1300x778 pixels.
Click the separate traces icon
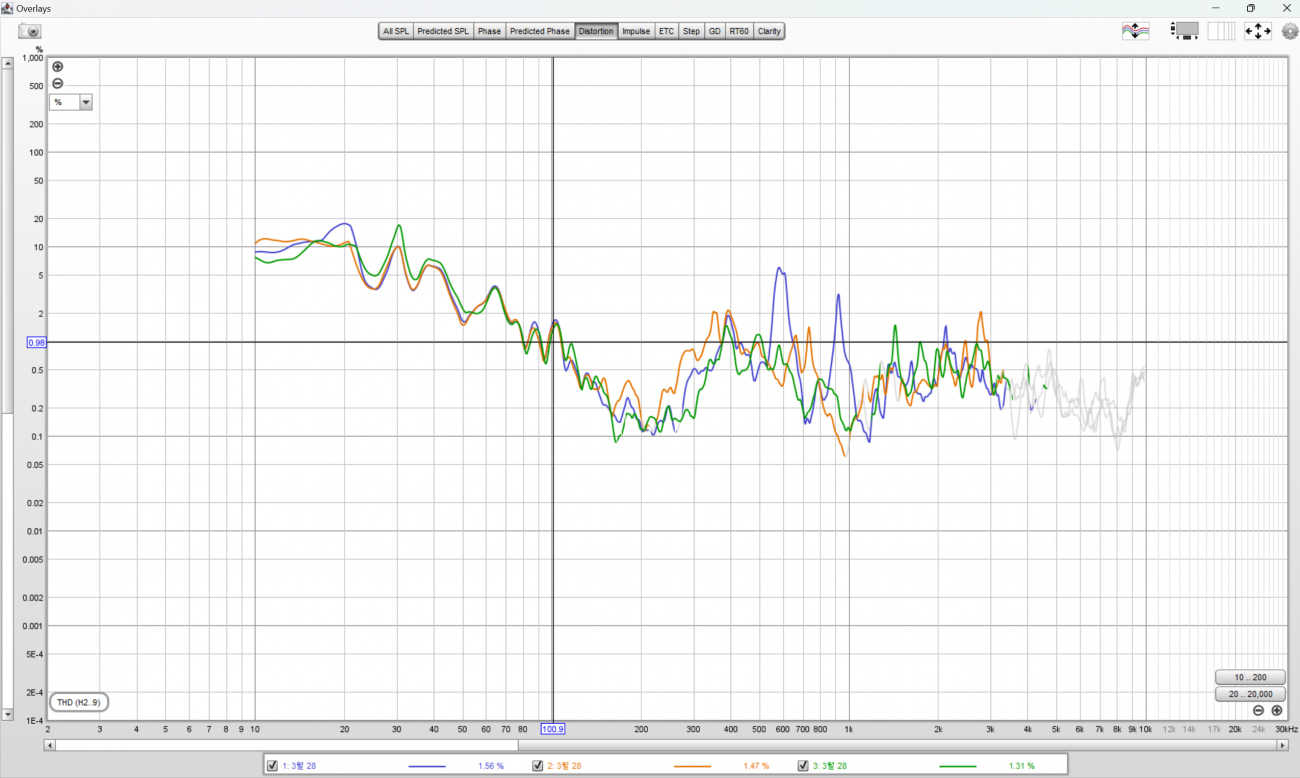tap(1136, 32)
